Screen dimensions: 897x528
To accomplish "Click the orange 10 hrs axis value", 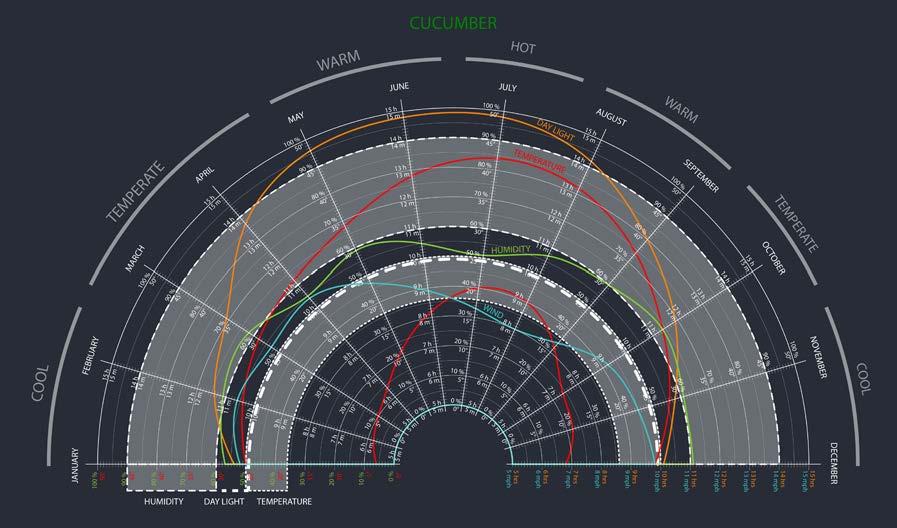I will (x=664, y=479).
